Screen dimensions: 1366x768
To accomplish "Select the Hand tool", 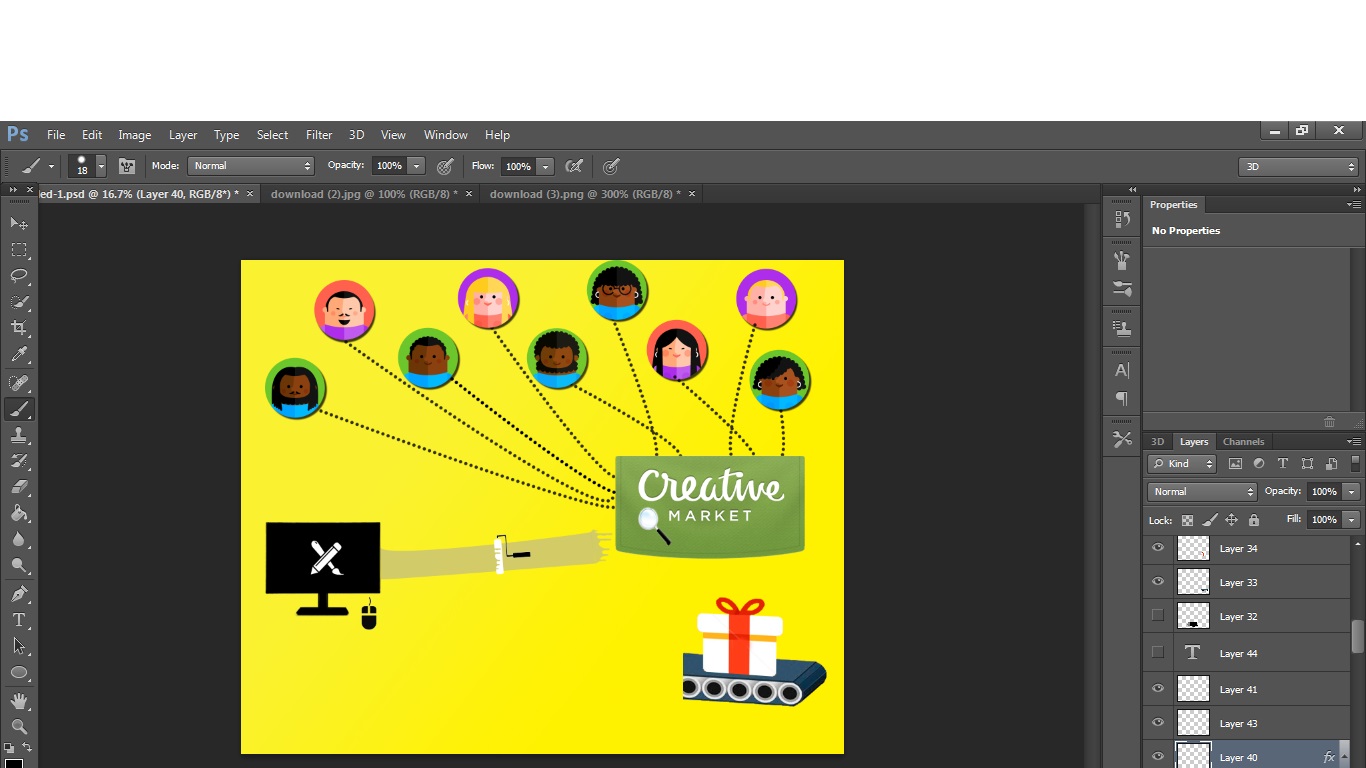I will pos(19,701).
